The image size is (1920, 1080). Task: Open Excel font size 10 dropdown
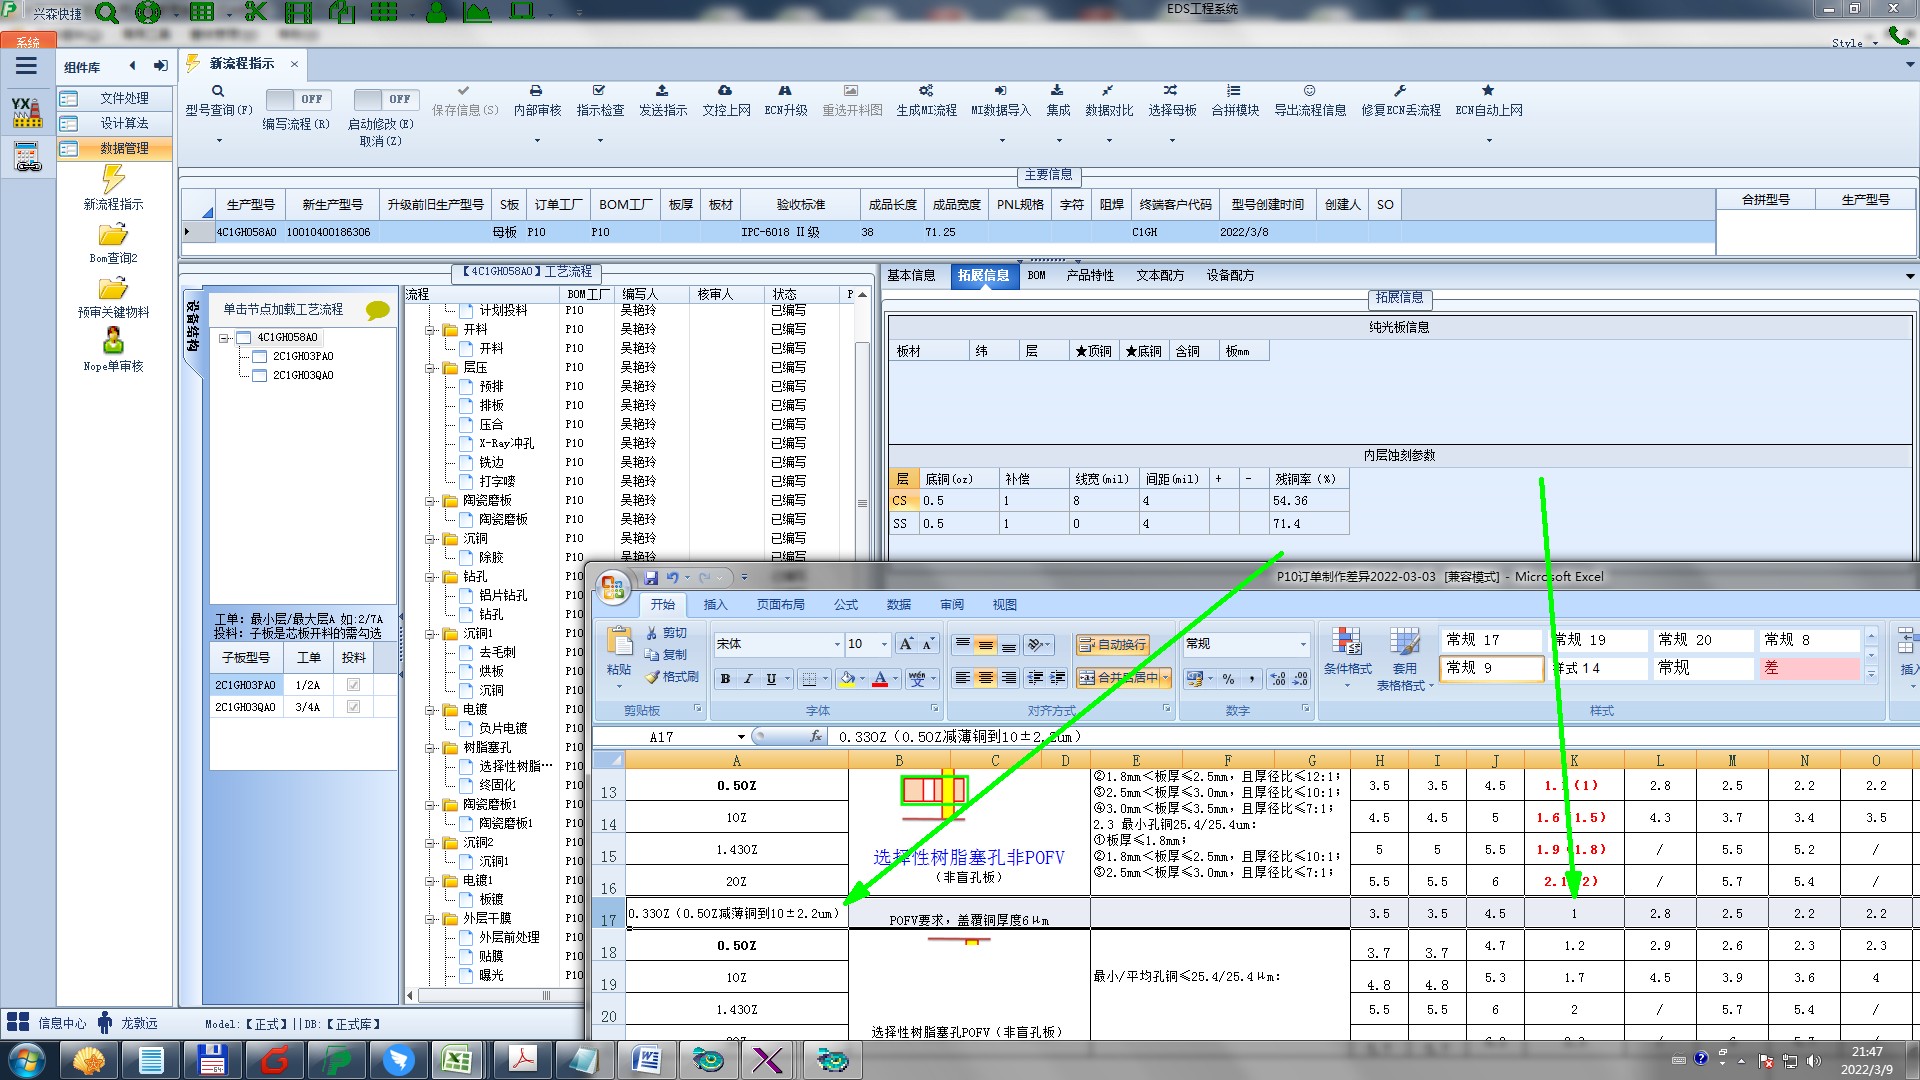pyautogui.click(x=884, y=644)
